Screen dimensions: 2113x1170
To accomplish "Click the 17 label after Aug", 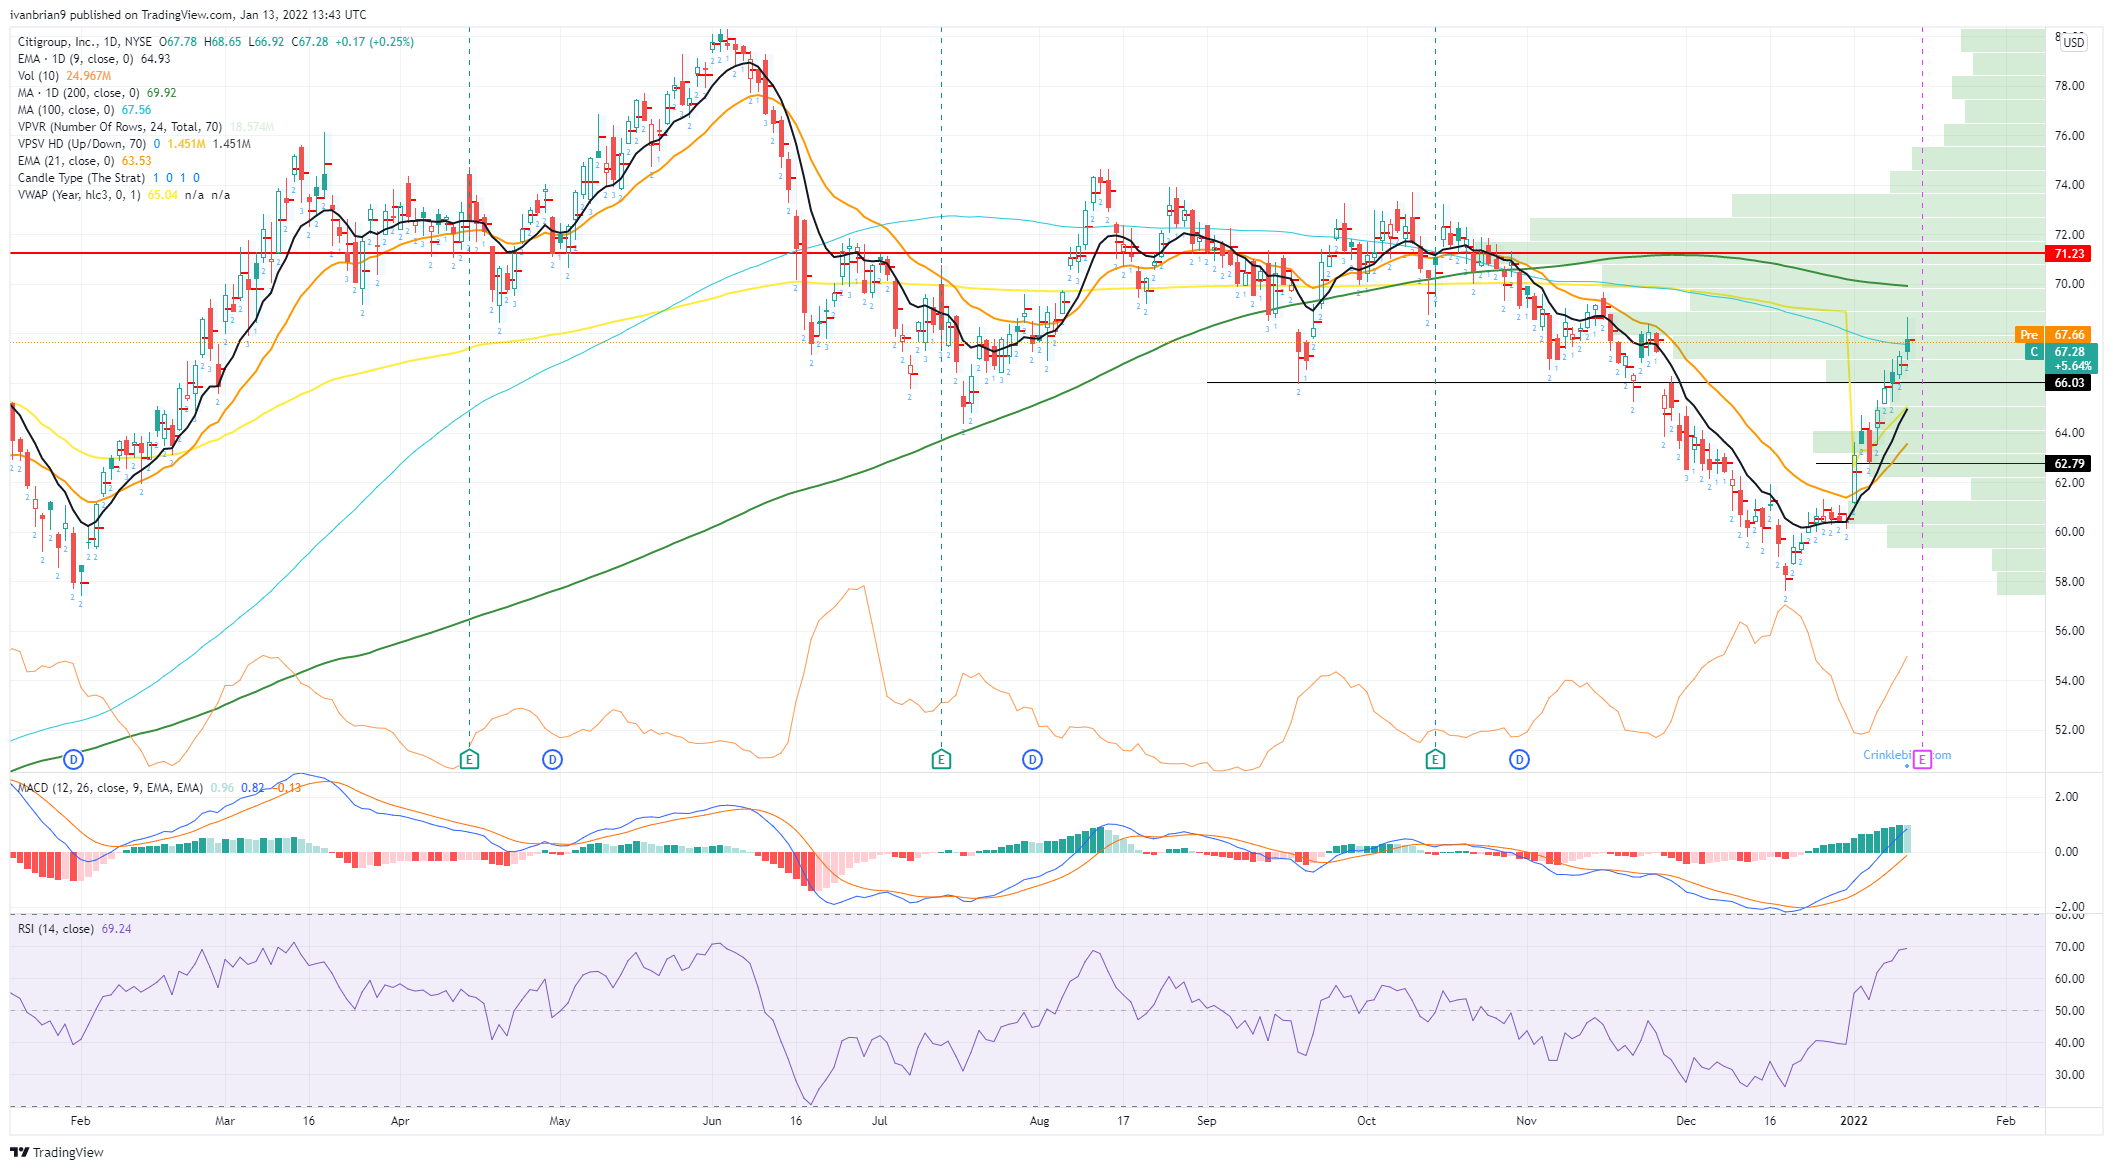I will [x=1123, y=1121].
